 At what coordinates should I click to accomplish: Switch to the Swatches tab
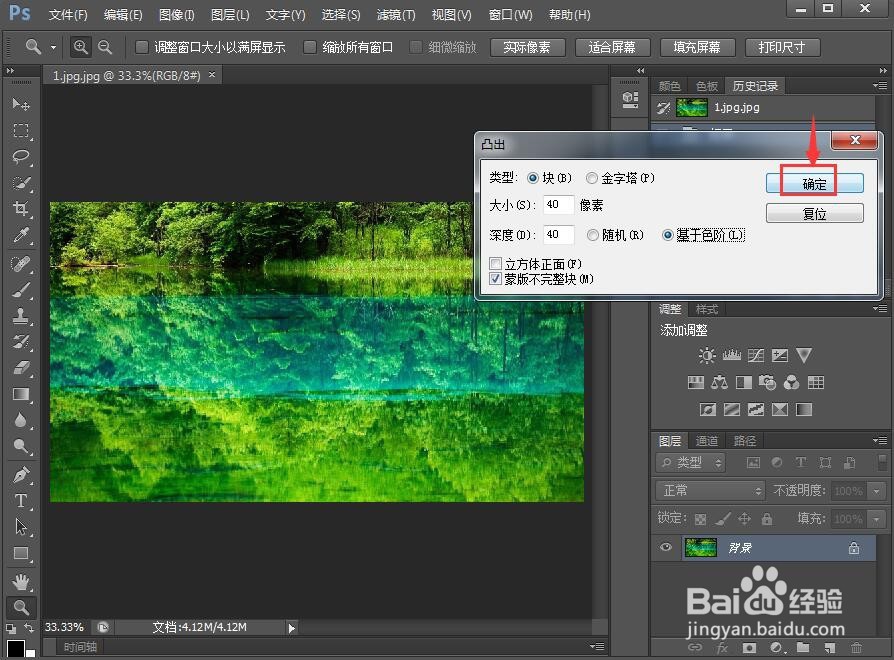706,85
